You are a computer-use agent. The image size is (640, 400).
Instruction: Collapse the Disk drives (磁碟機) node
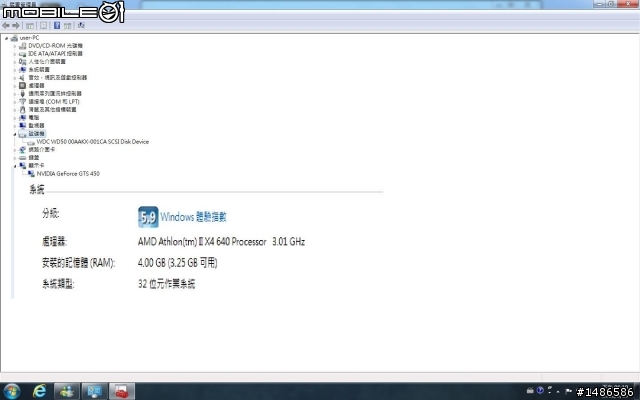tap(15, 134)
